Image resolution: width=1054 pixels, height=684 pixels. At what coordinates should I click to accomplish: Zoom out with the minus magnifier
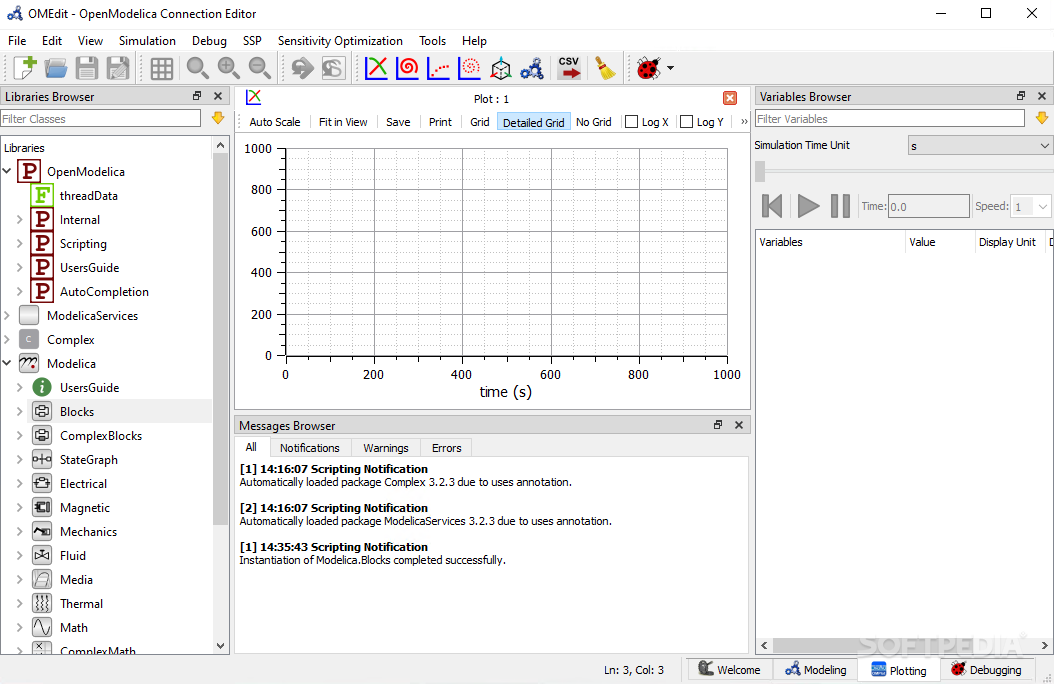point(259,68)
